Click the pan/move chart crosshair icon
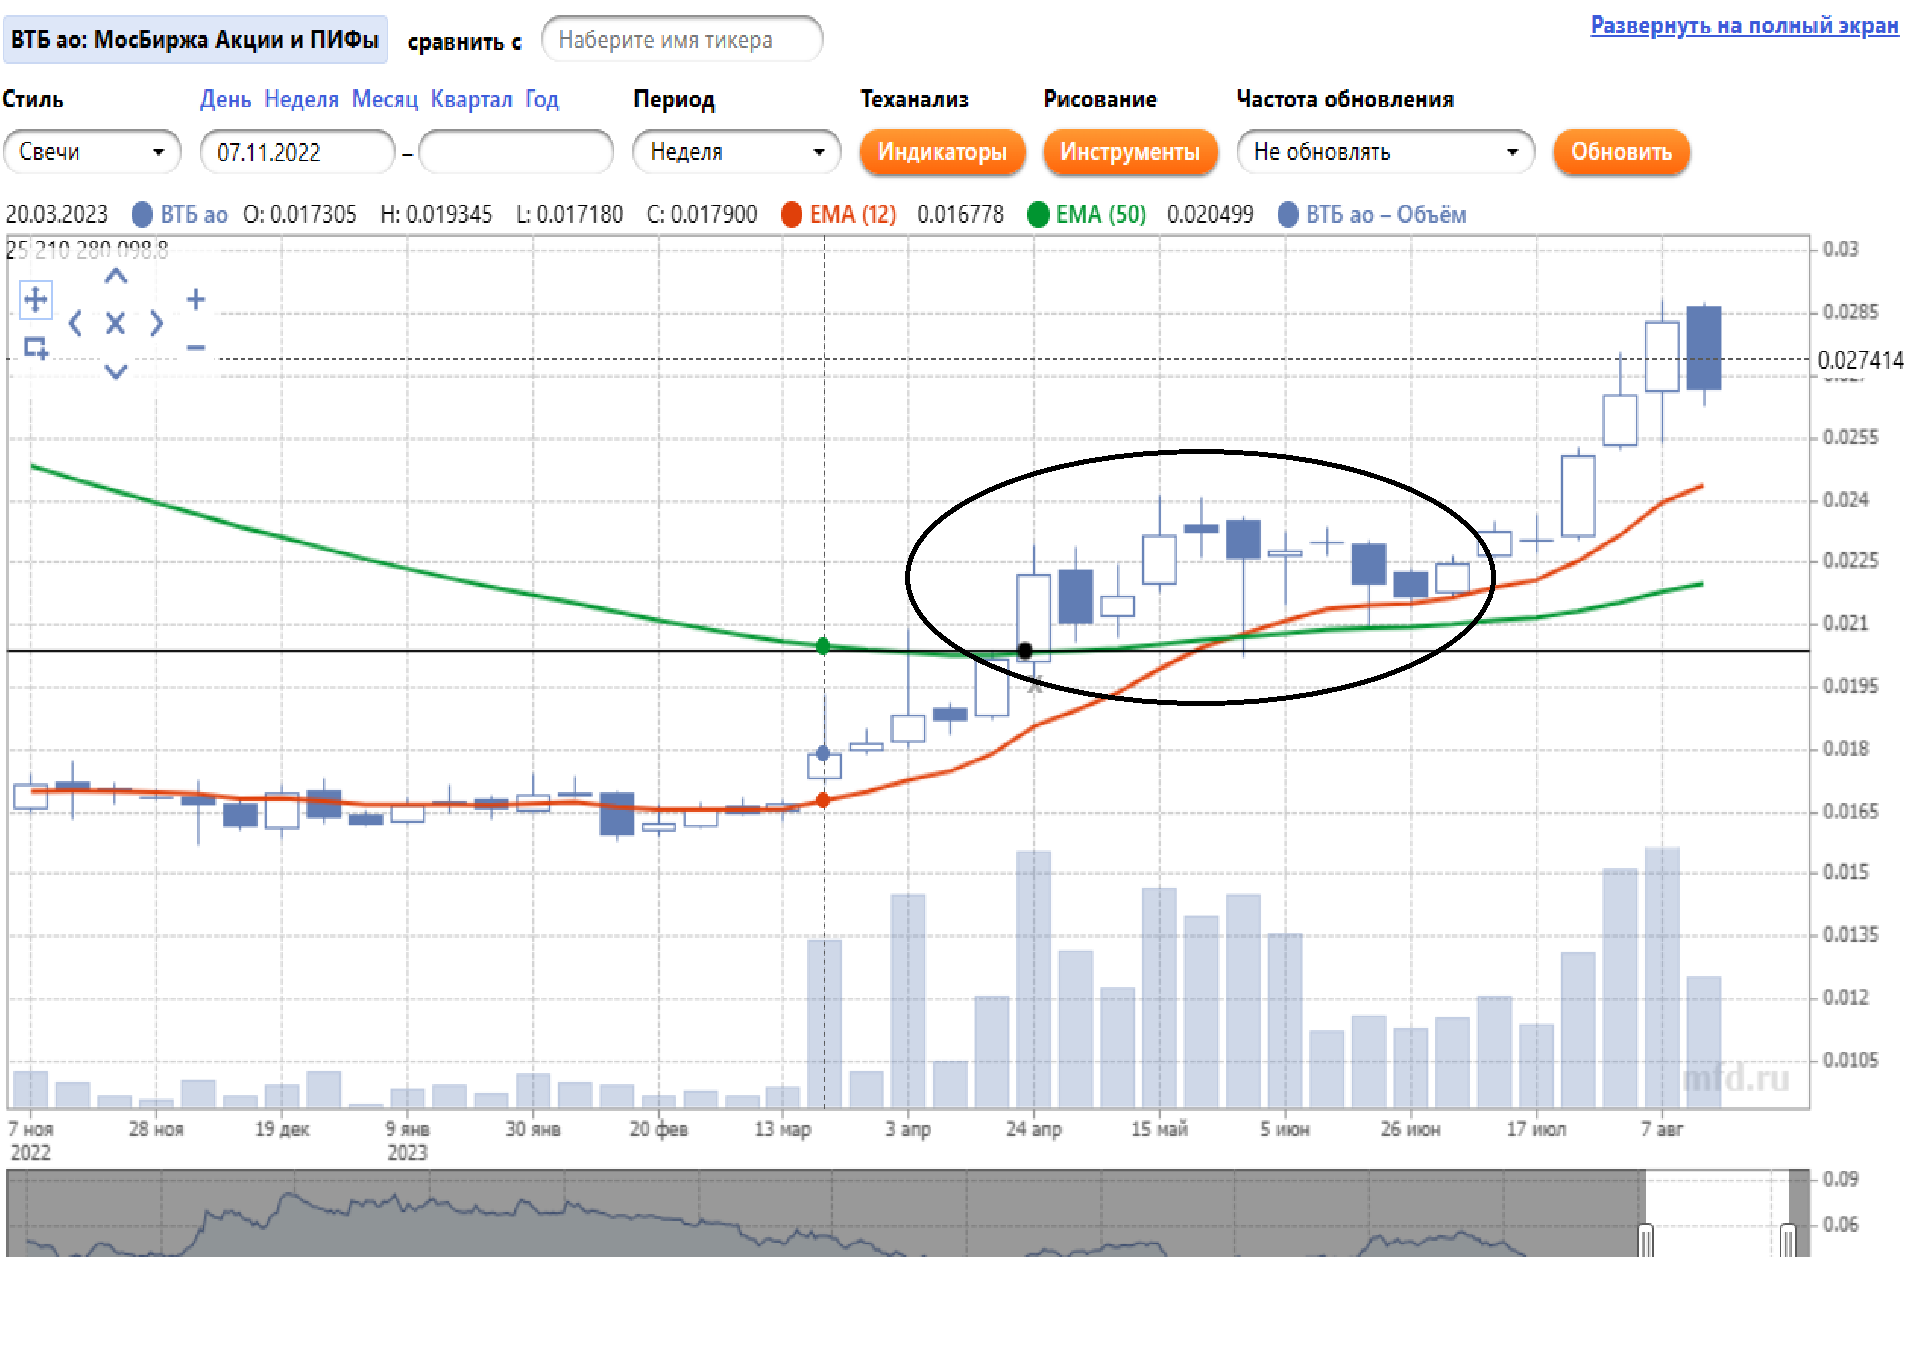This screenshot has width=1920, height=1346. point(36,299)
